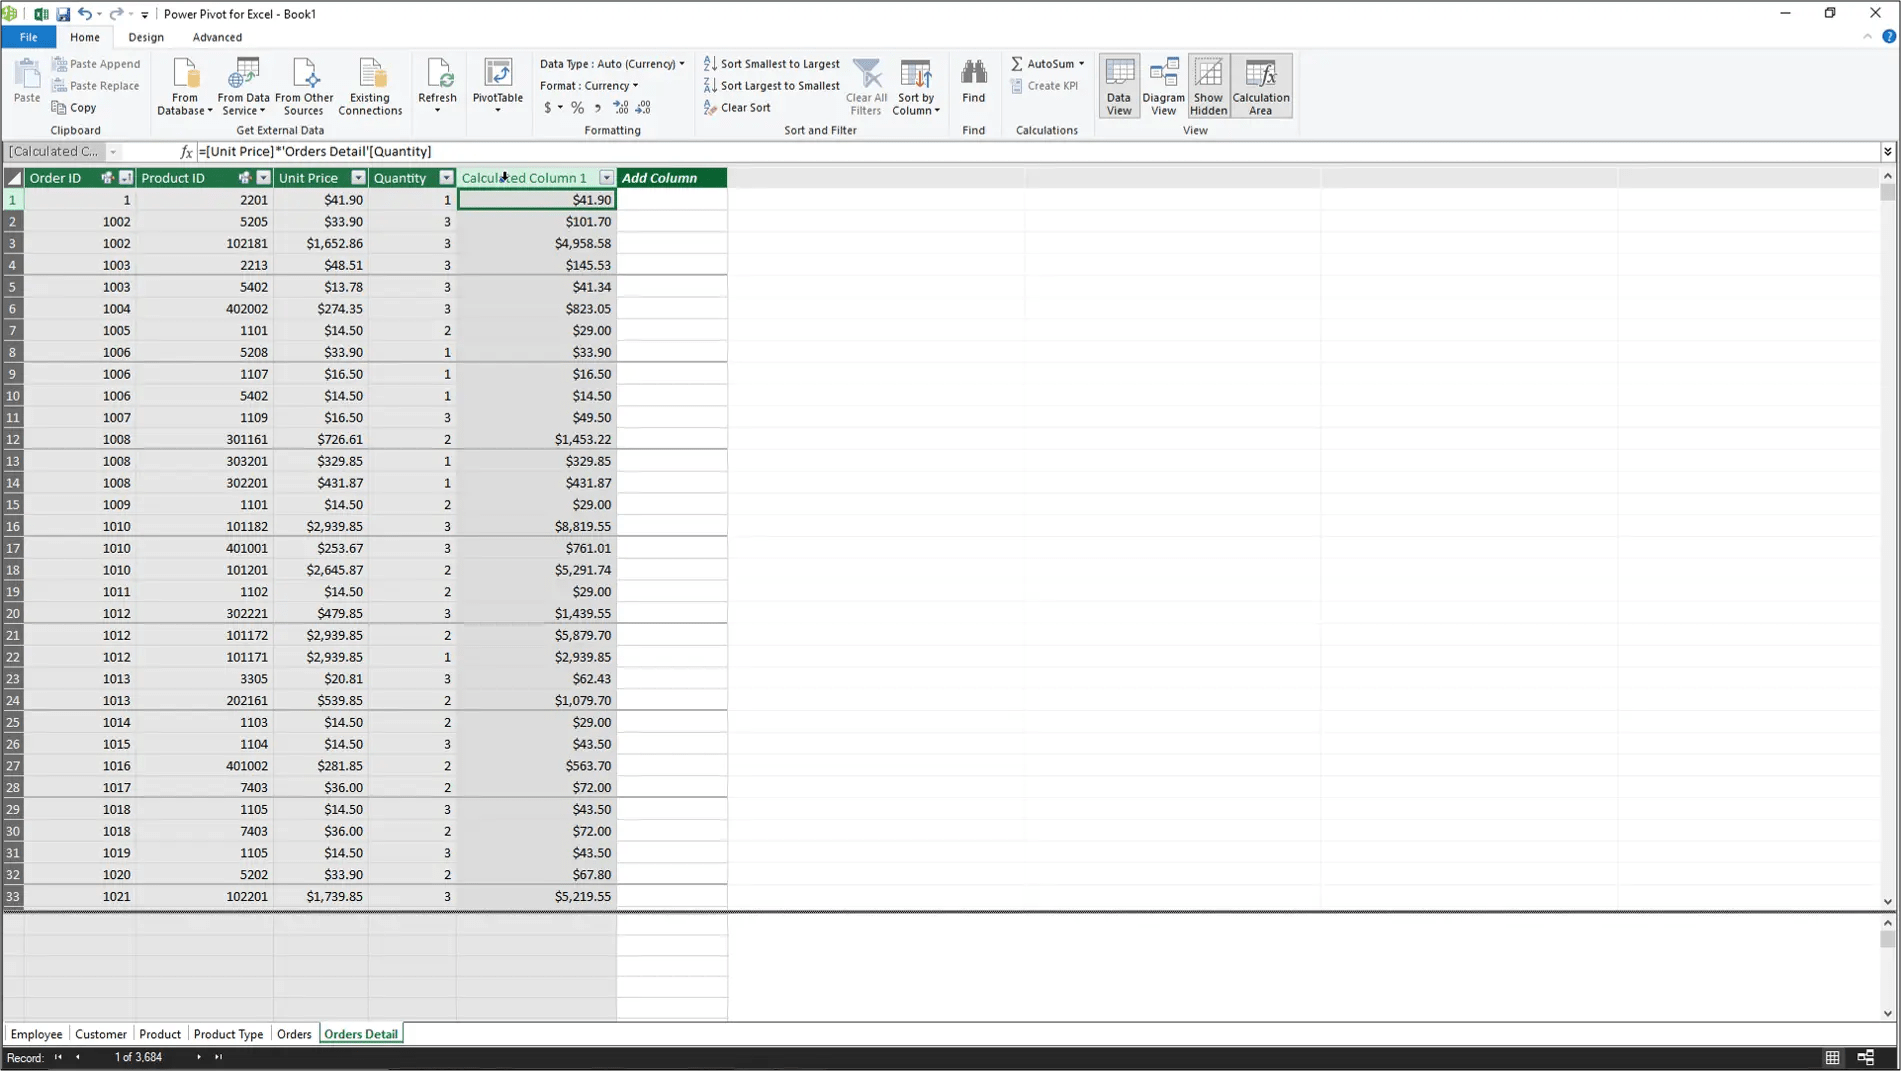Open the Orders sheet tab
1901x1071 pixels.
tap(294, 1034)
